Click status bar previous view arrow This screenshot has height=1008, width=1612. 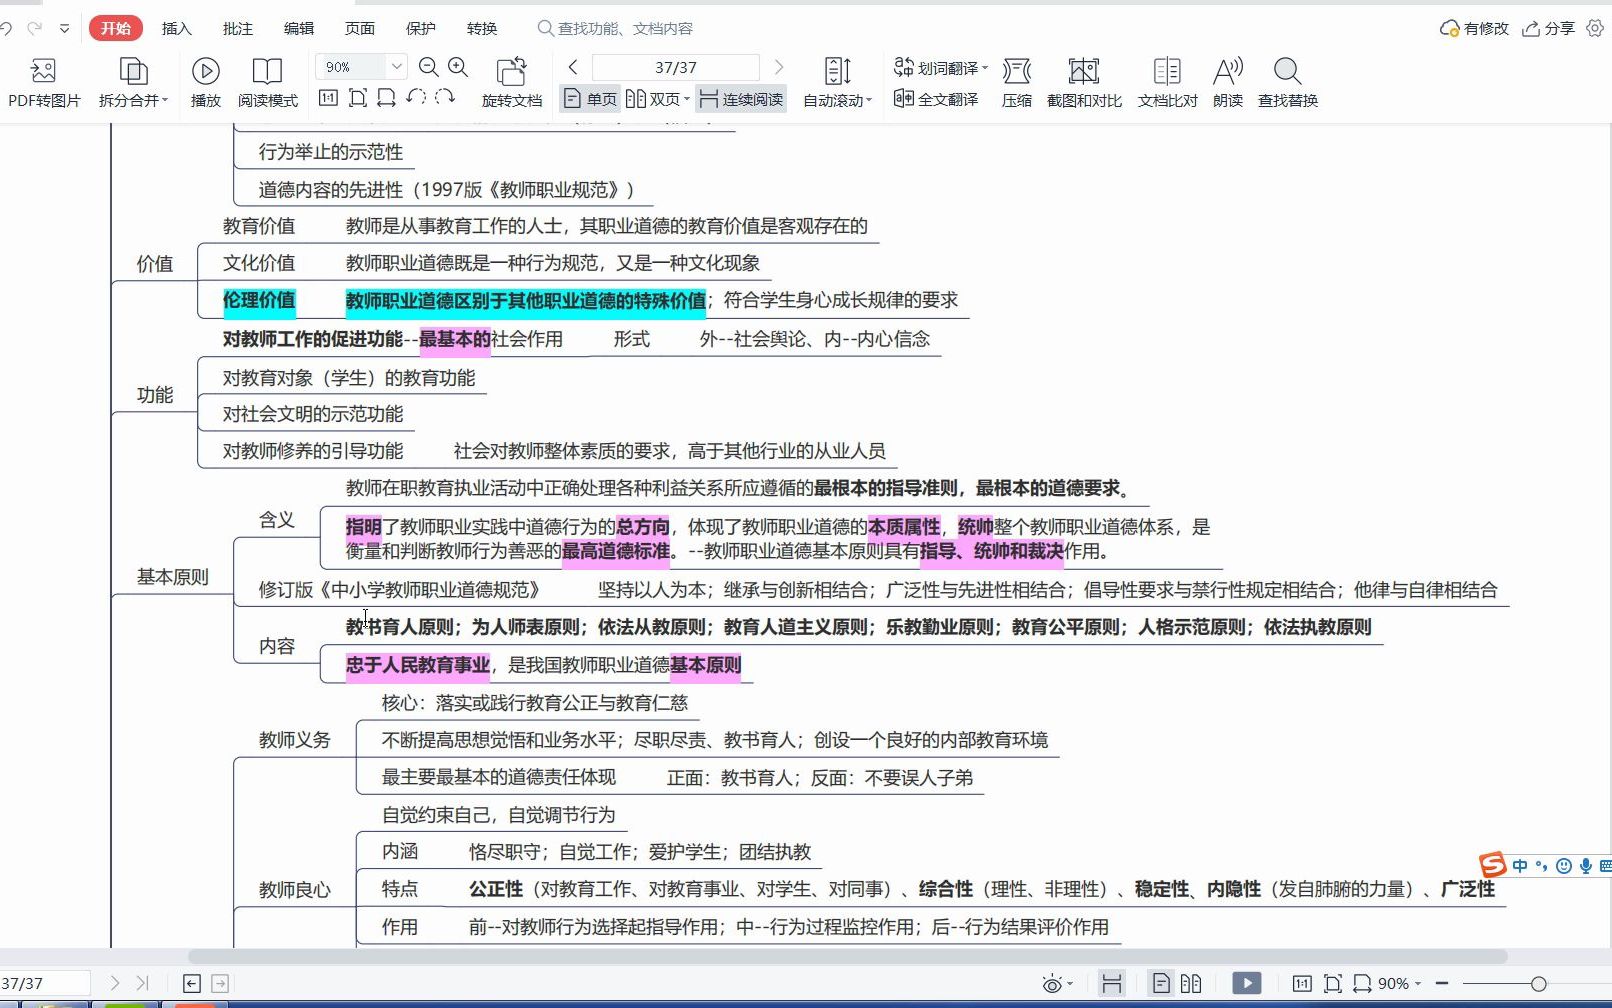pyautogui.click(x=192, y=983)
